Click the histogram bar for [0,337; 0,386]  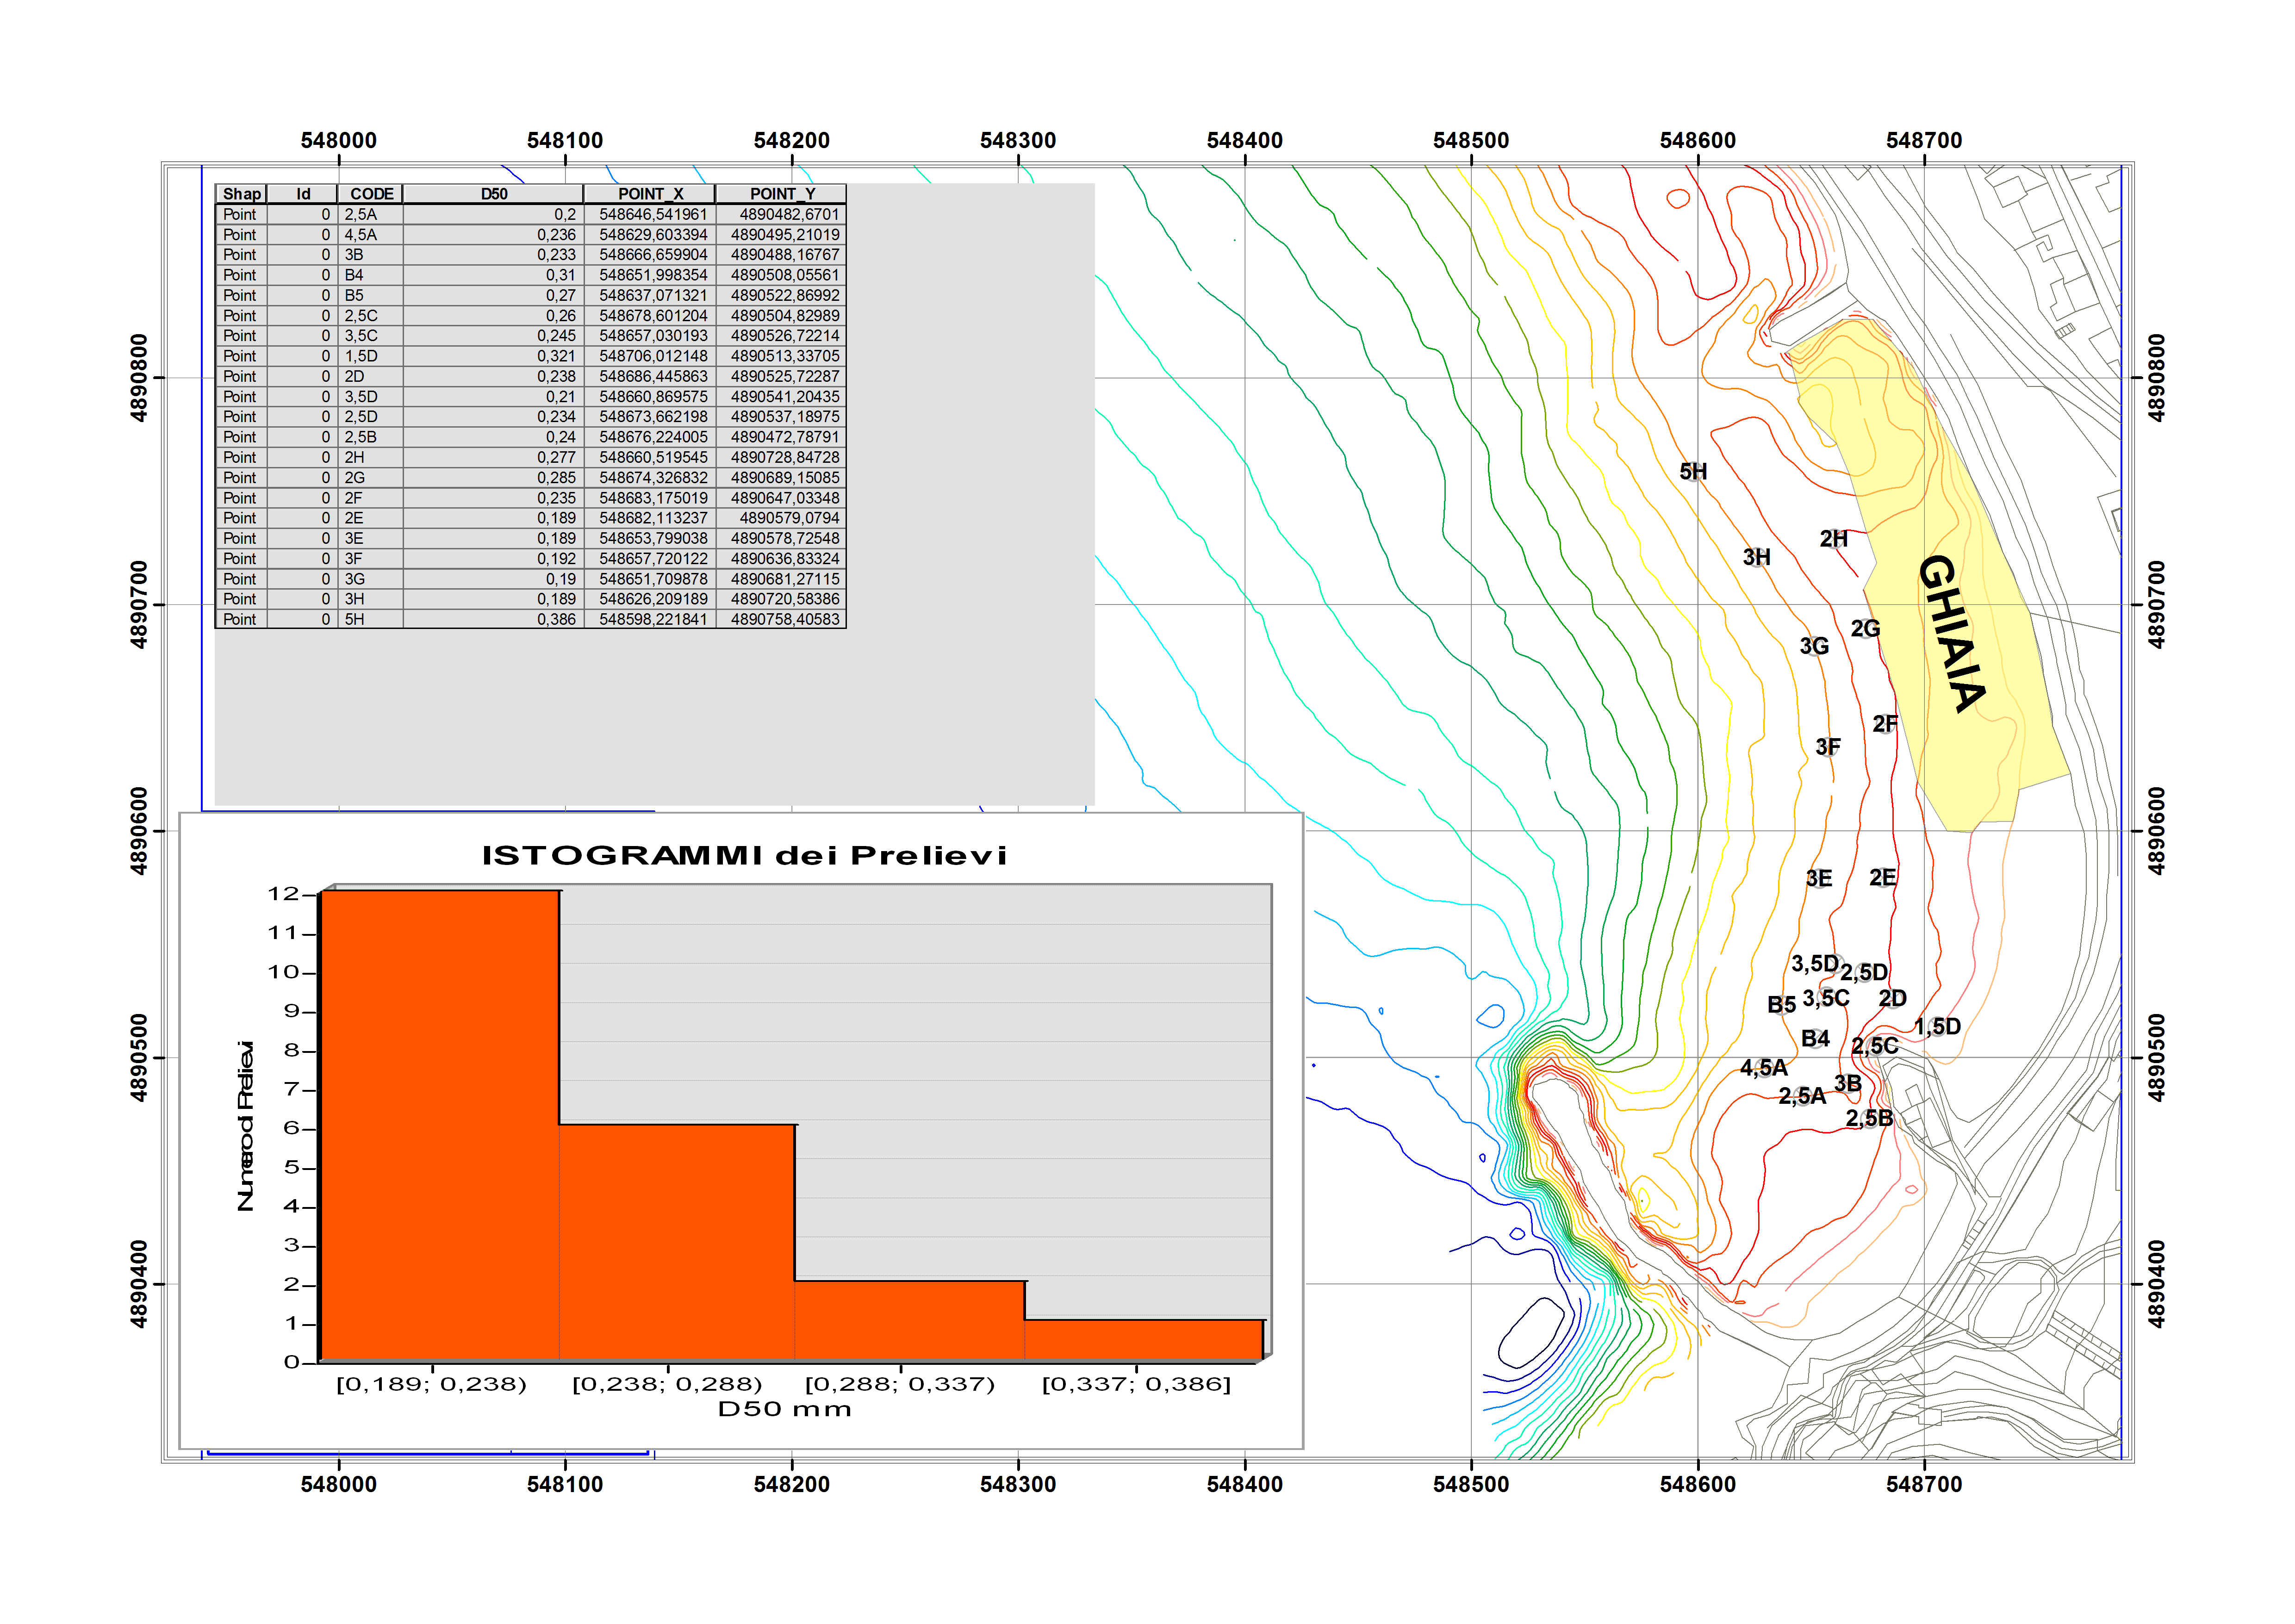1143,1340
